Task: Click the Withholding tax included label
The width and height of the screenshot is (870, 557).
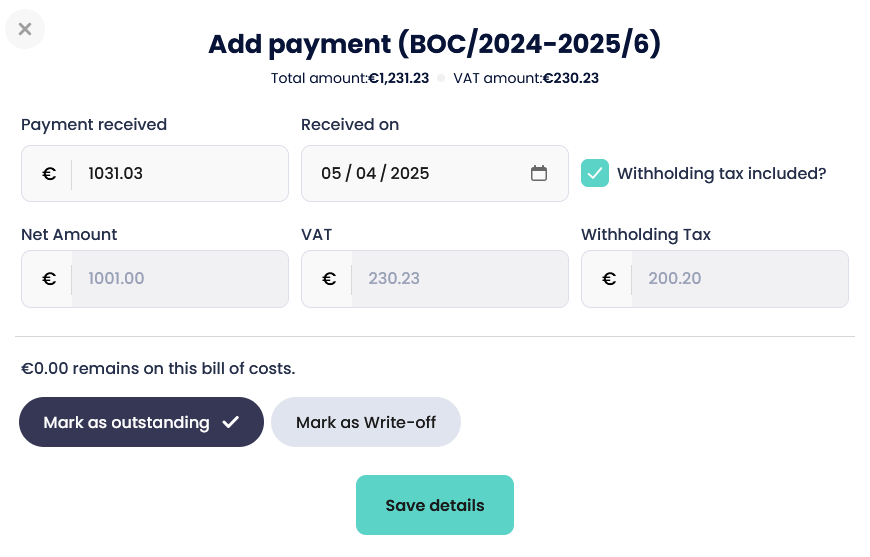Action: (722, 173)
